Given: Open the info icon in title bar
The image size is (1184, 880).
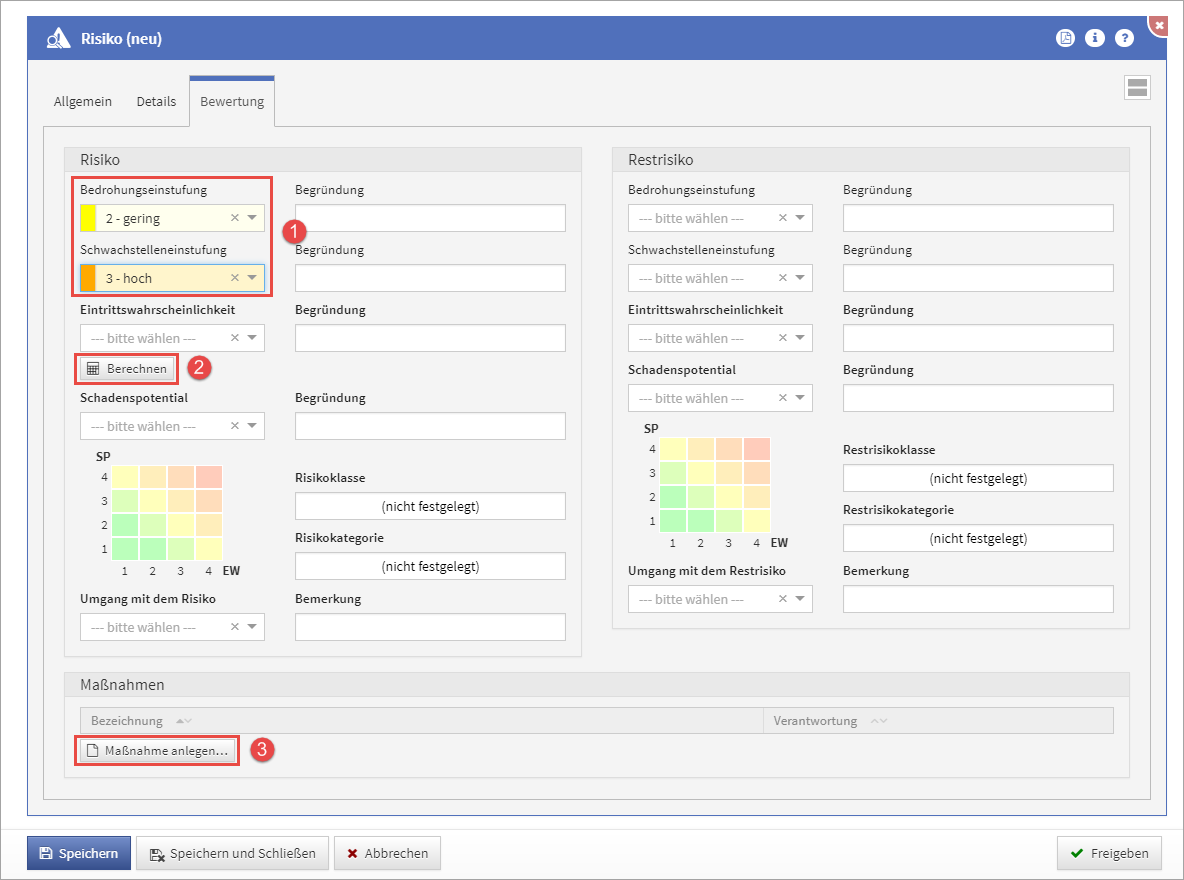Looking at the screenshot, I should click(1095, 38).
